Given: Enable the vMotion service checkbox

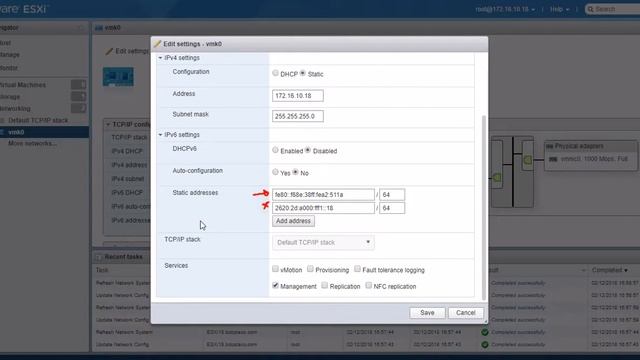Looking at the screenshot, I should pos(276,269).
